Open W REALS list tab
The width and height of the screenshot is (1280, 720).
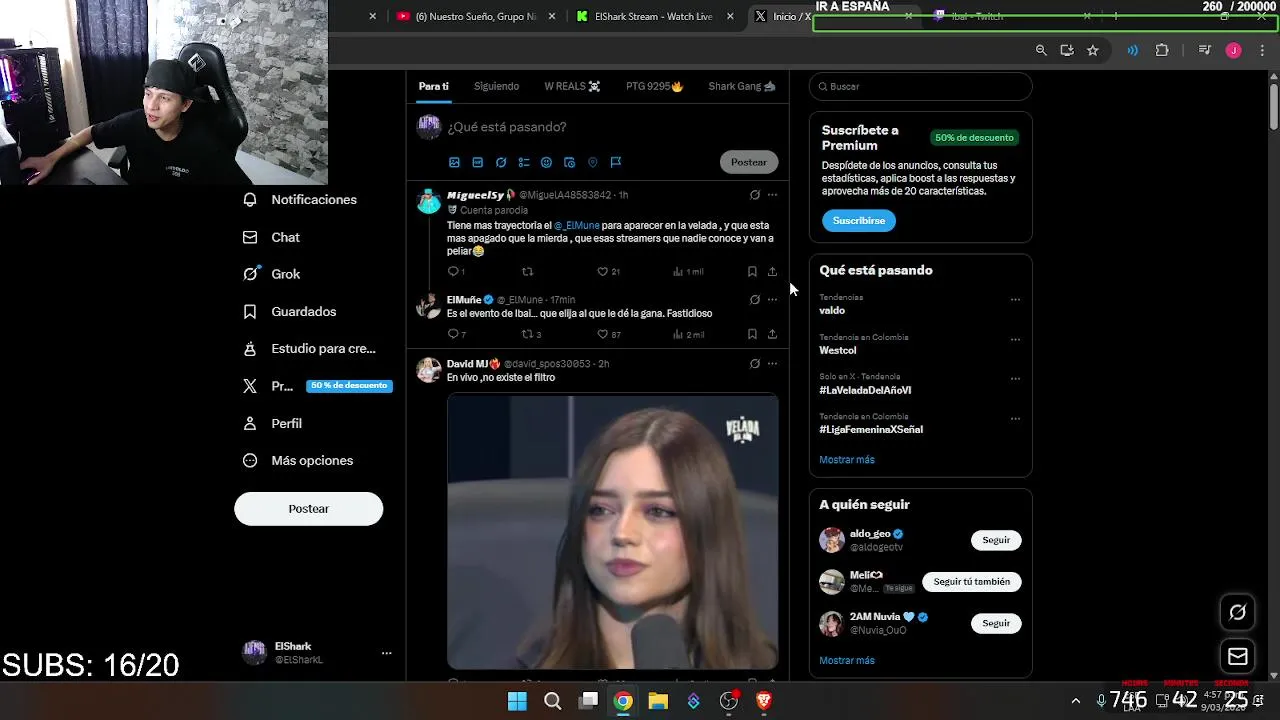point(572,86)
